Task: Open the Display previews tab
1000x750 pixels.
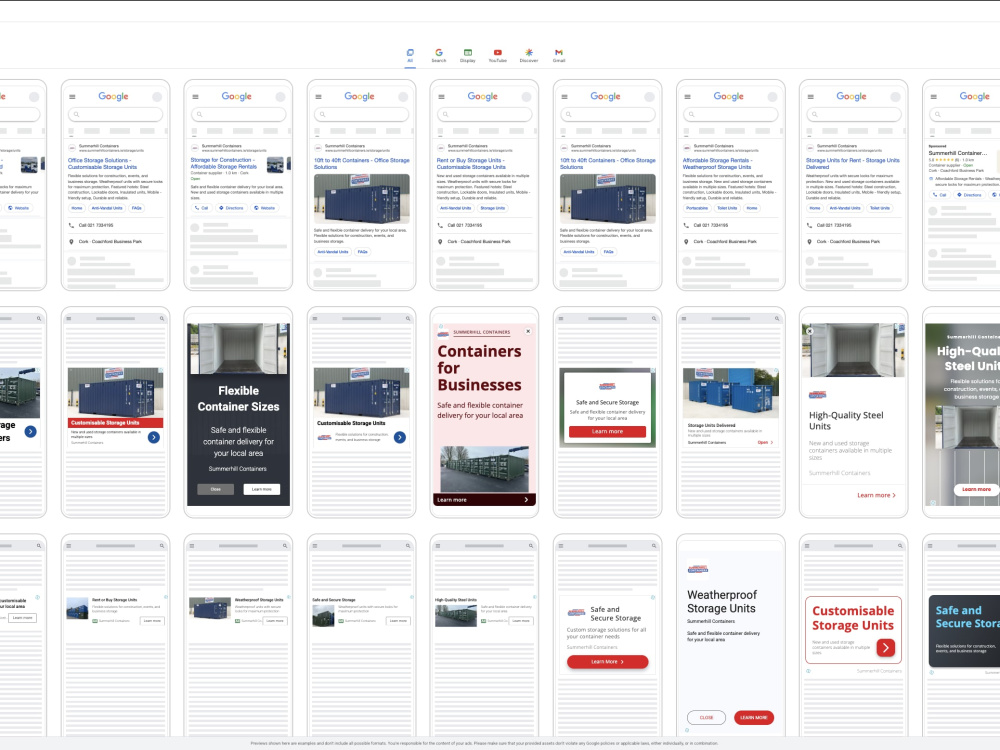Action: pyautogui.click(x=468, y=55)
